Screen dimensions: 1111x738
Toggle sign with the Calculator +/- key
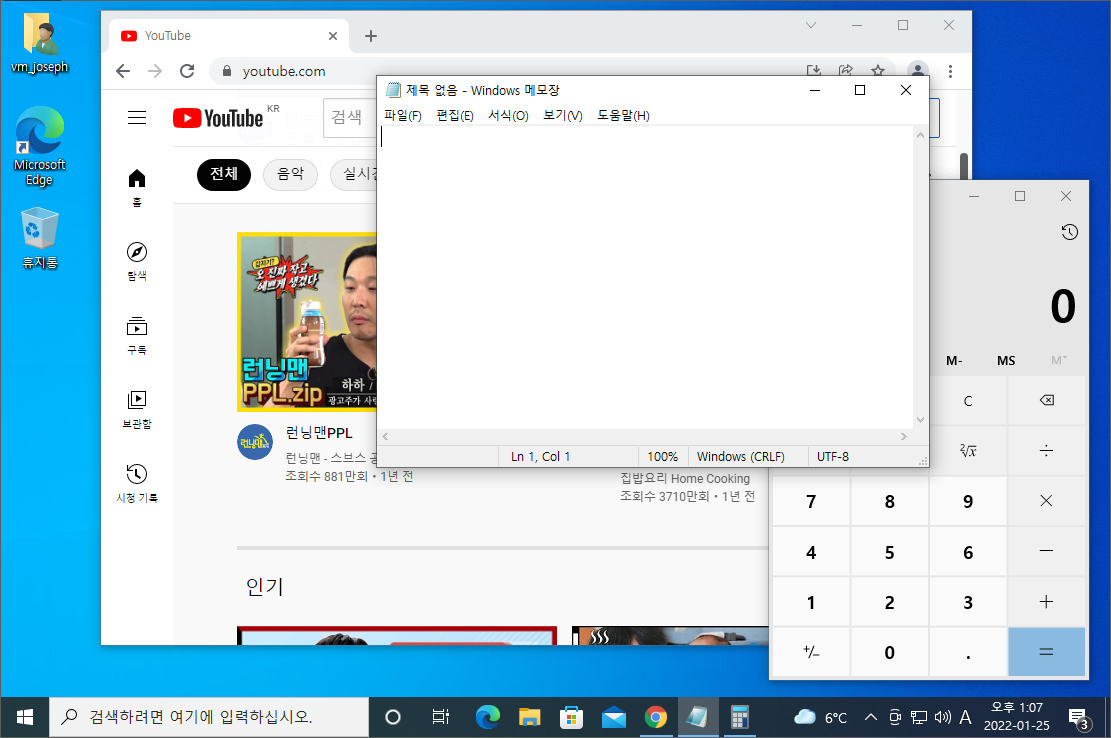(x=811, y=652)
